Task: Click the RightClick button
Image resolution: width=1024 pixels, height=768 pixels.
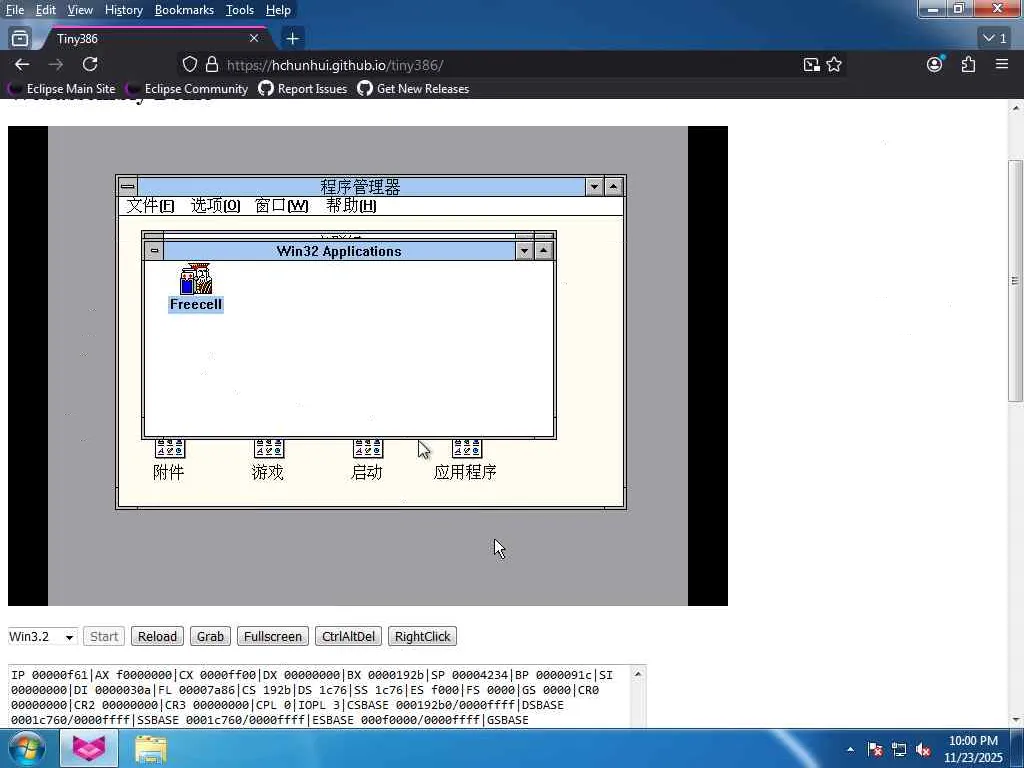Action: (x=423, y=637)
